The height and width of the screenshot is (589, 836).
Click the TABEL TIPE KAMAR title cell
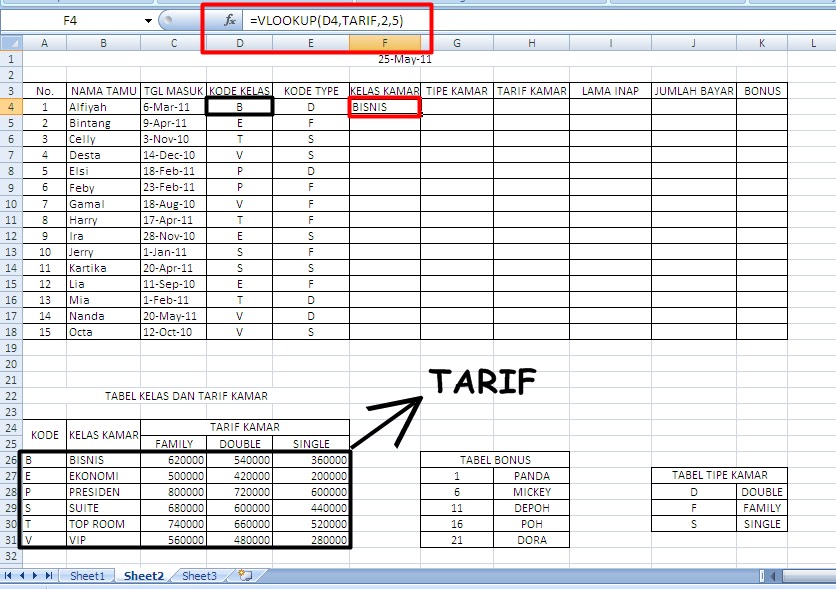click(x=719, y=475)
